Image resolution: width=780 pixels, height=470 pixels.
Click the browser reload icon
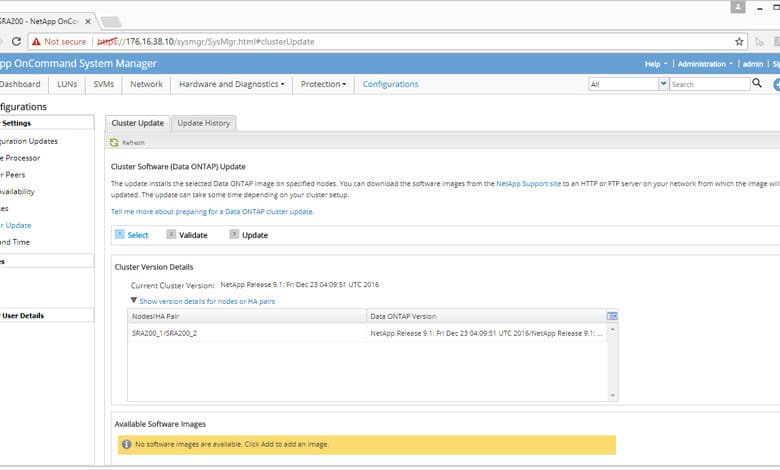pyautogui.click(x=16, y=41)
